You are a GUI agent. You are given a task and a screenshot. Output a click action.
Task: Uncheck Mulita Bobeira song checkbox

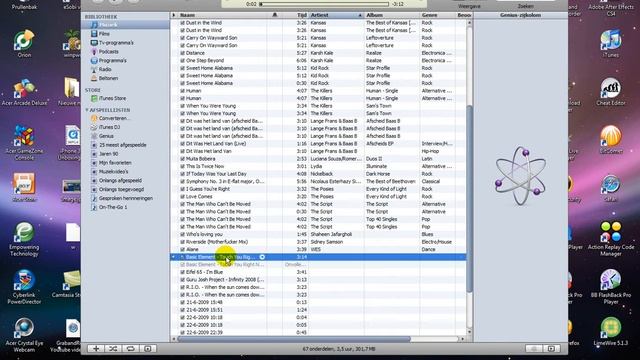(182, 159)
